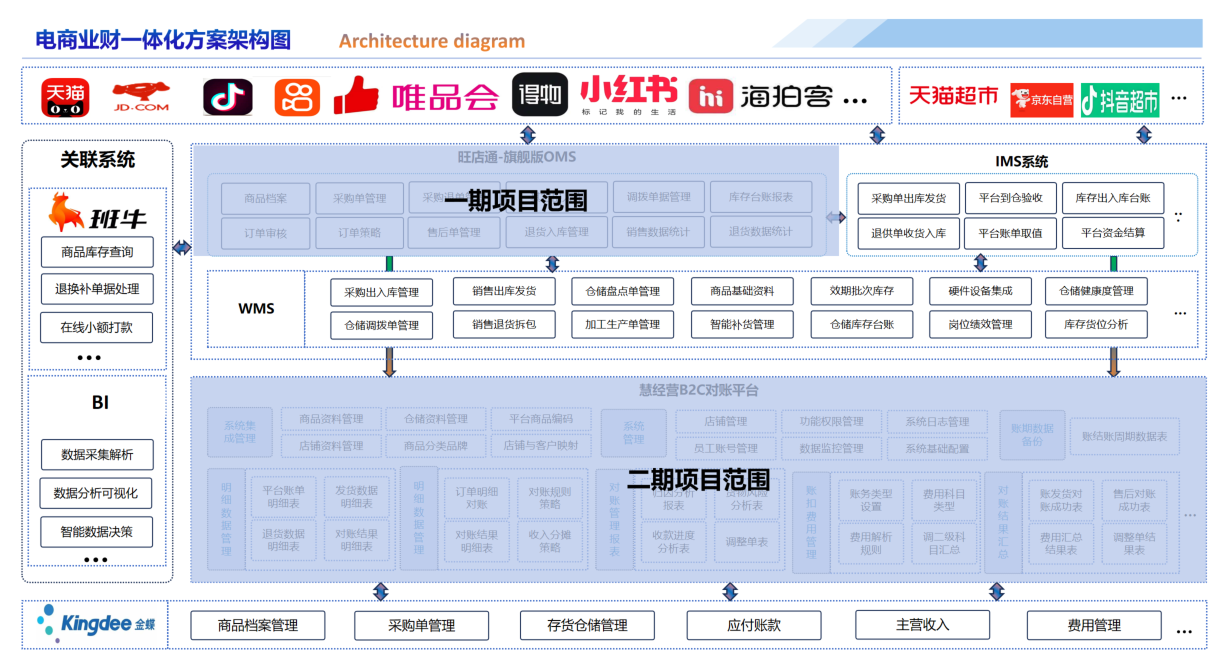Screen dimensions: 1226x654
Task: Select the 一期项目范围 overlay label
Action: [515, 200]
